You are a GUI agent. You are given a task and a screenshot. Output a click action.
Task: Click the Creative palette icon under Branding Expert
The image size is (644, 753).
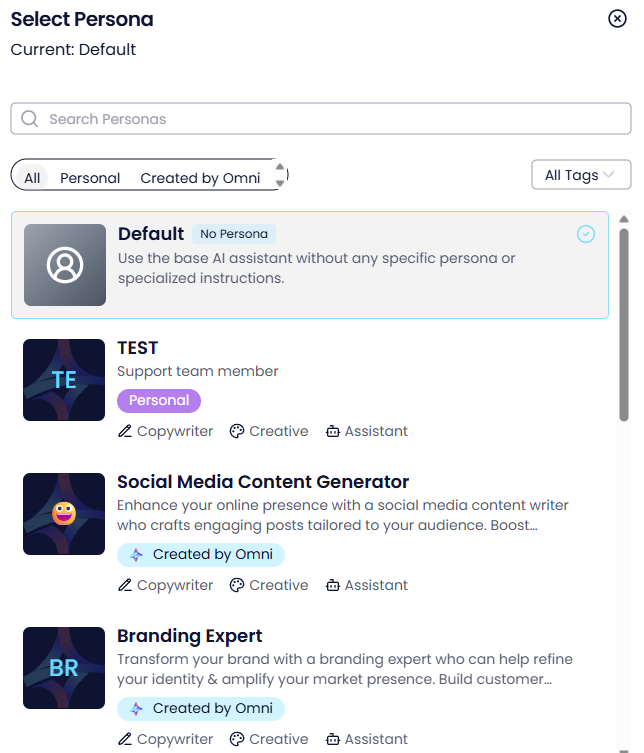click(237, 739)
